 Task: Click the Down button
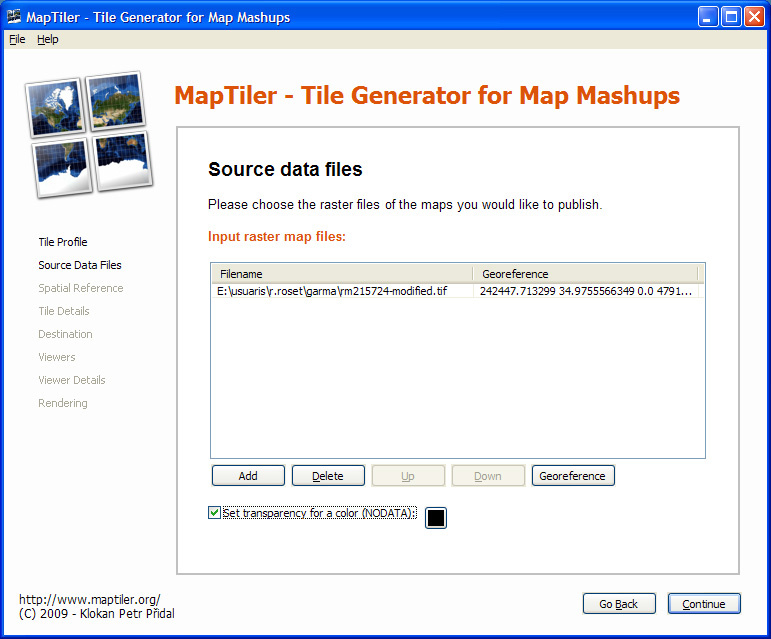(x=488, y=476)
